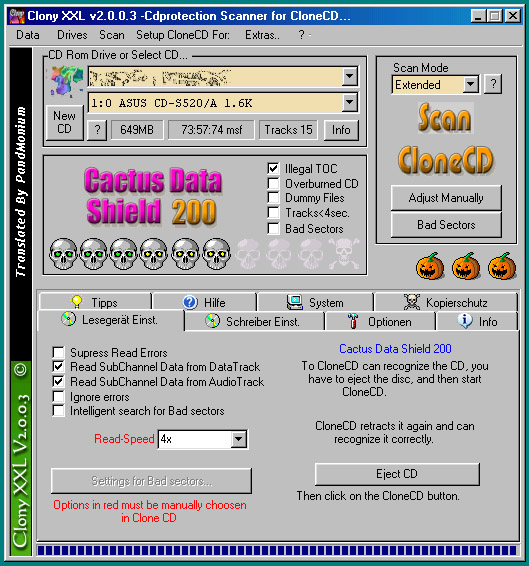Click the blue Cactus Data Shield 200 heading
This screenshot has width=529, height=566.
point(395,349)
